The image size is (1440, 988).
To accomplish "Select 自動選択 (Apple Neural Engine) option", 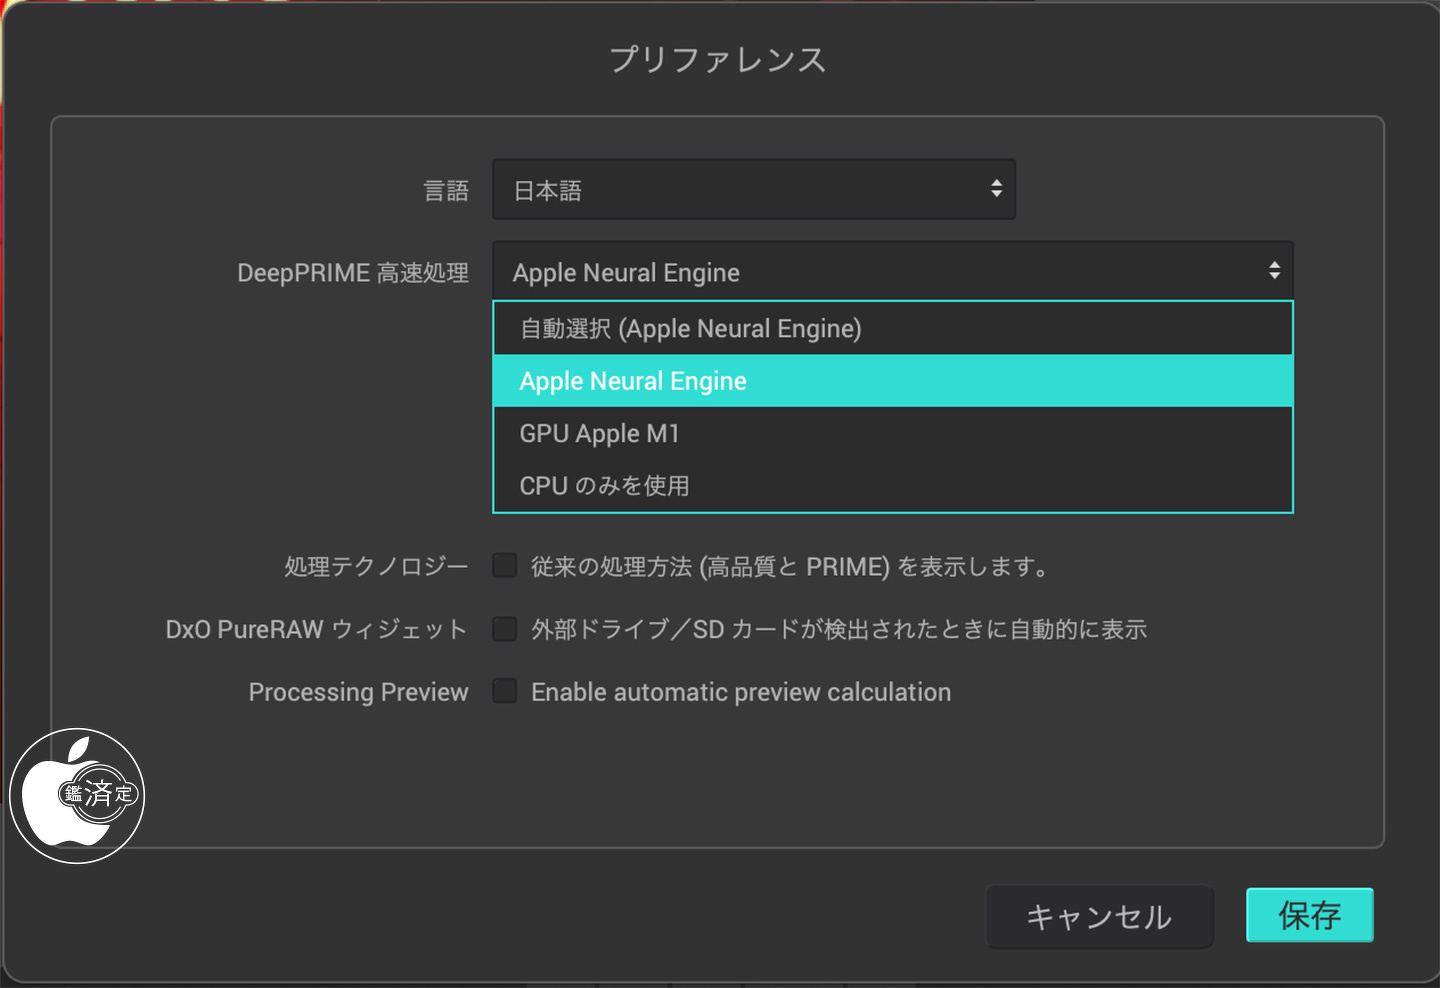I will (x=893, y=329).
